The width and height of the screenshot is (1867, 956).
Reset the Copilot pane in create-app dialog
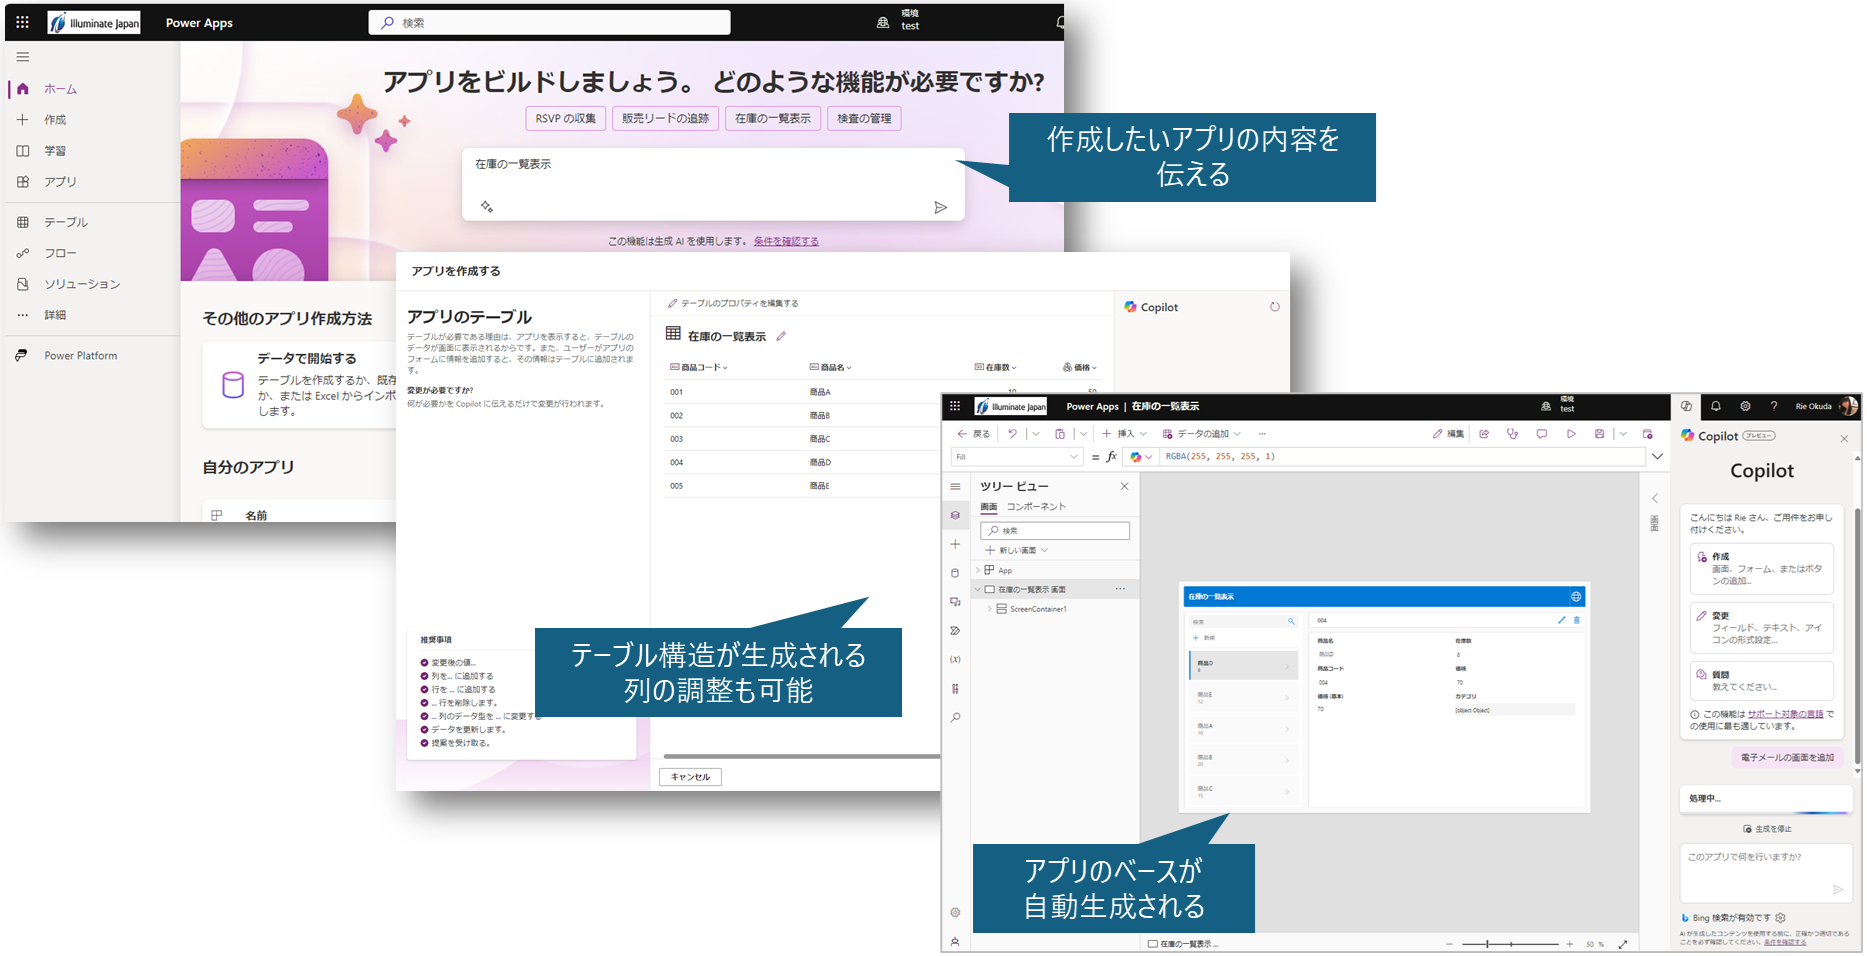point(1274,307)
